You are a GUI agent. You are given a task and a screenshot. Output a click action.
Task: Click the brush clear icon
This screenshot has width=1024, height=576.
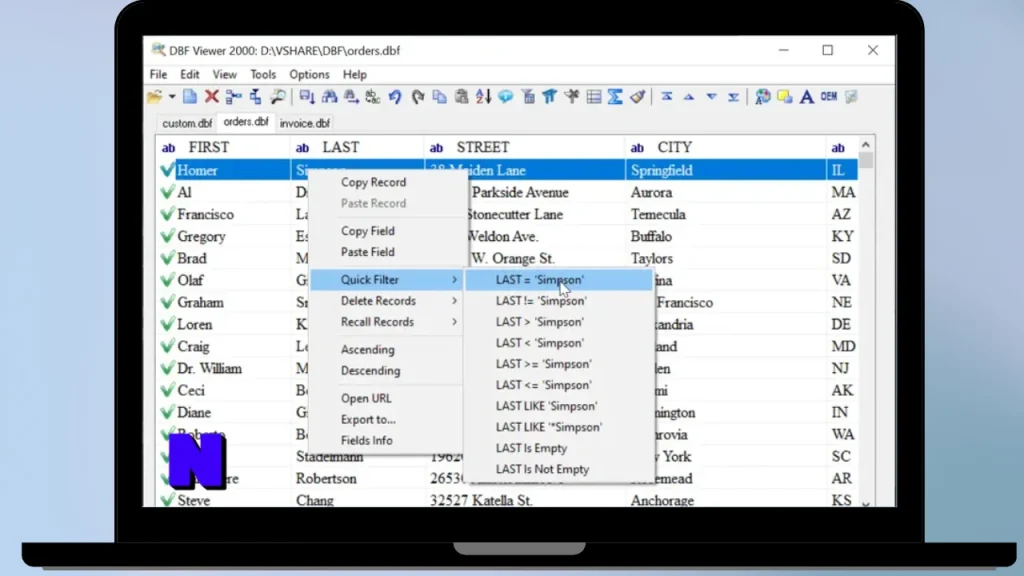pos(637,97)
